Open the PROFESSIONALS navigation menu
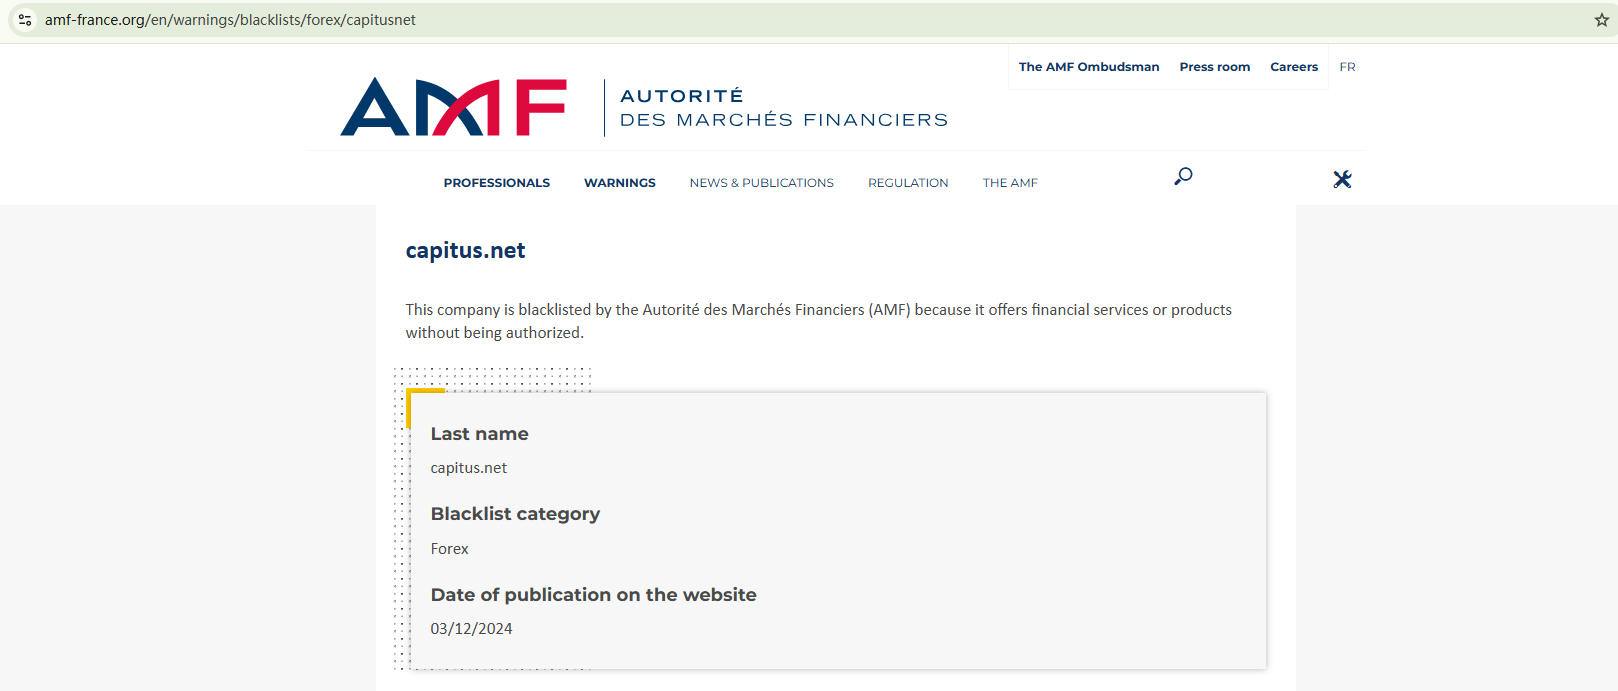The height and width of the screenshot is (691, 1618). coord(496,182)
